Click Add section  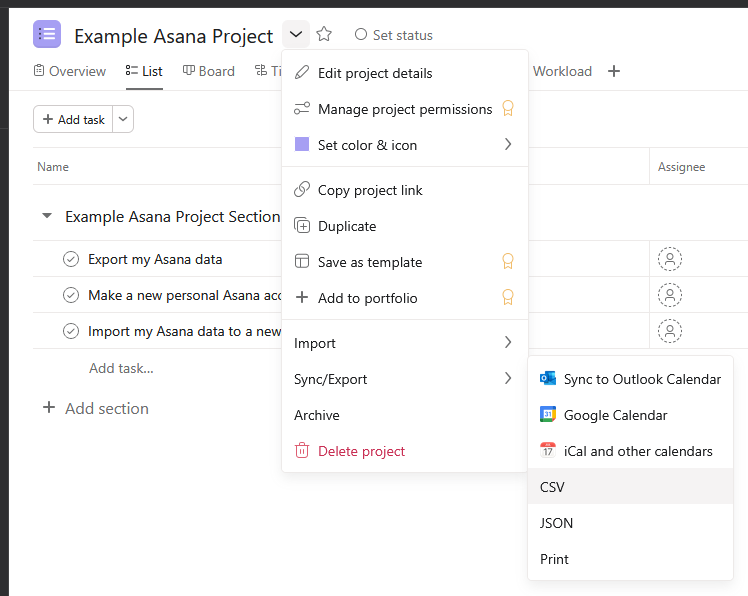(x=96, y=408)
